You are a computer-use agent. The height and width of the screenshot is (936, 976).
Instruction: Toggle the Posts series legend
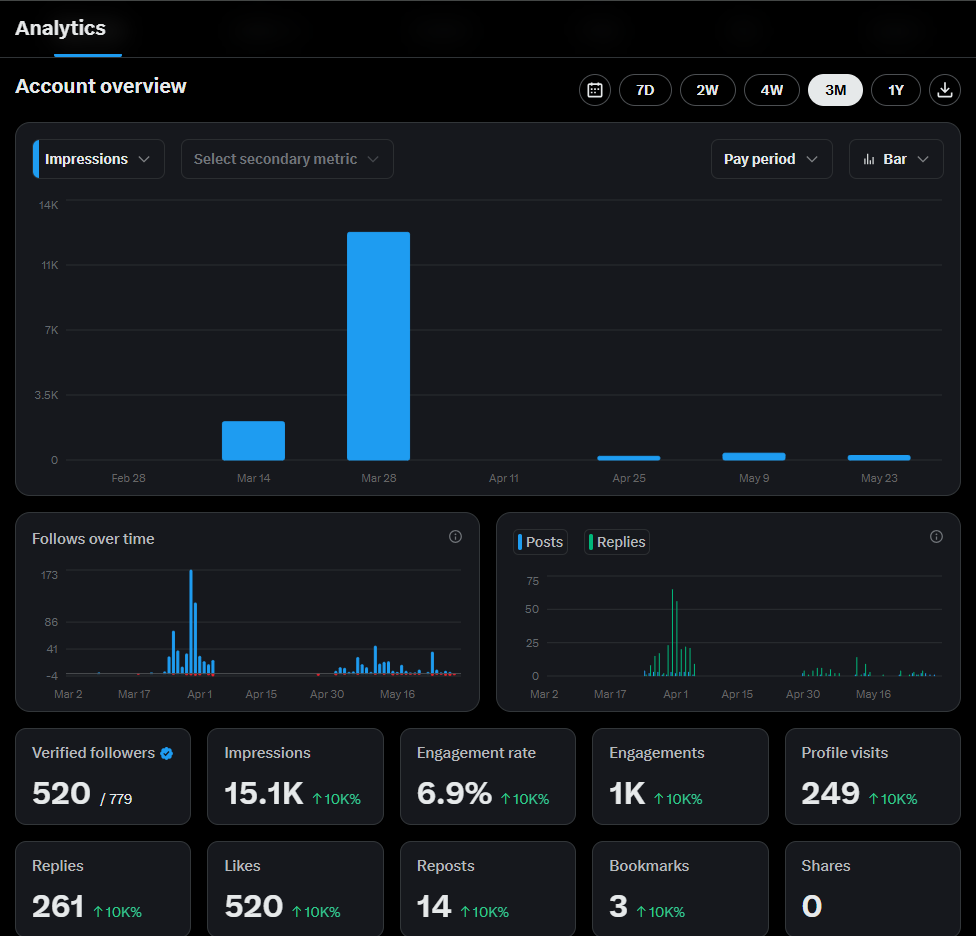[540, 542]
